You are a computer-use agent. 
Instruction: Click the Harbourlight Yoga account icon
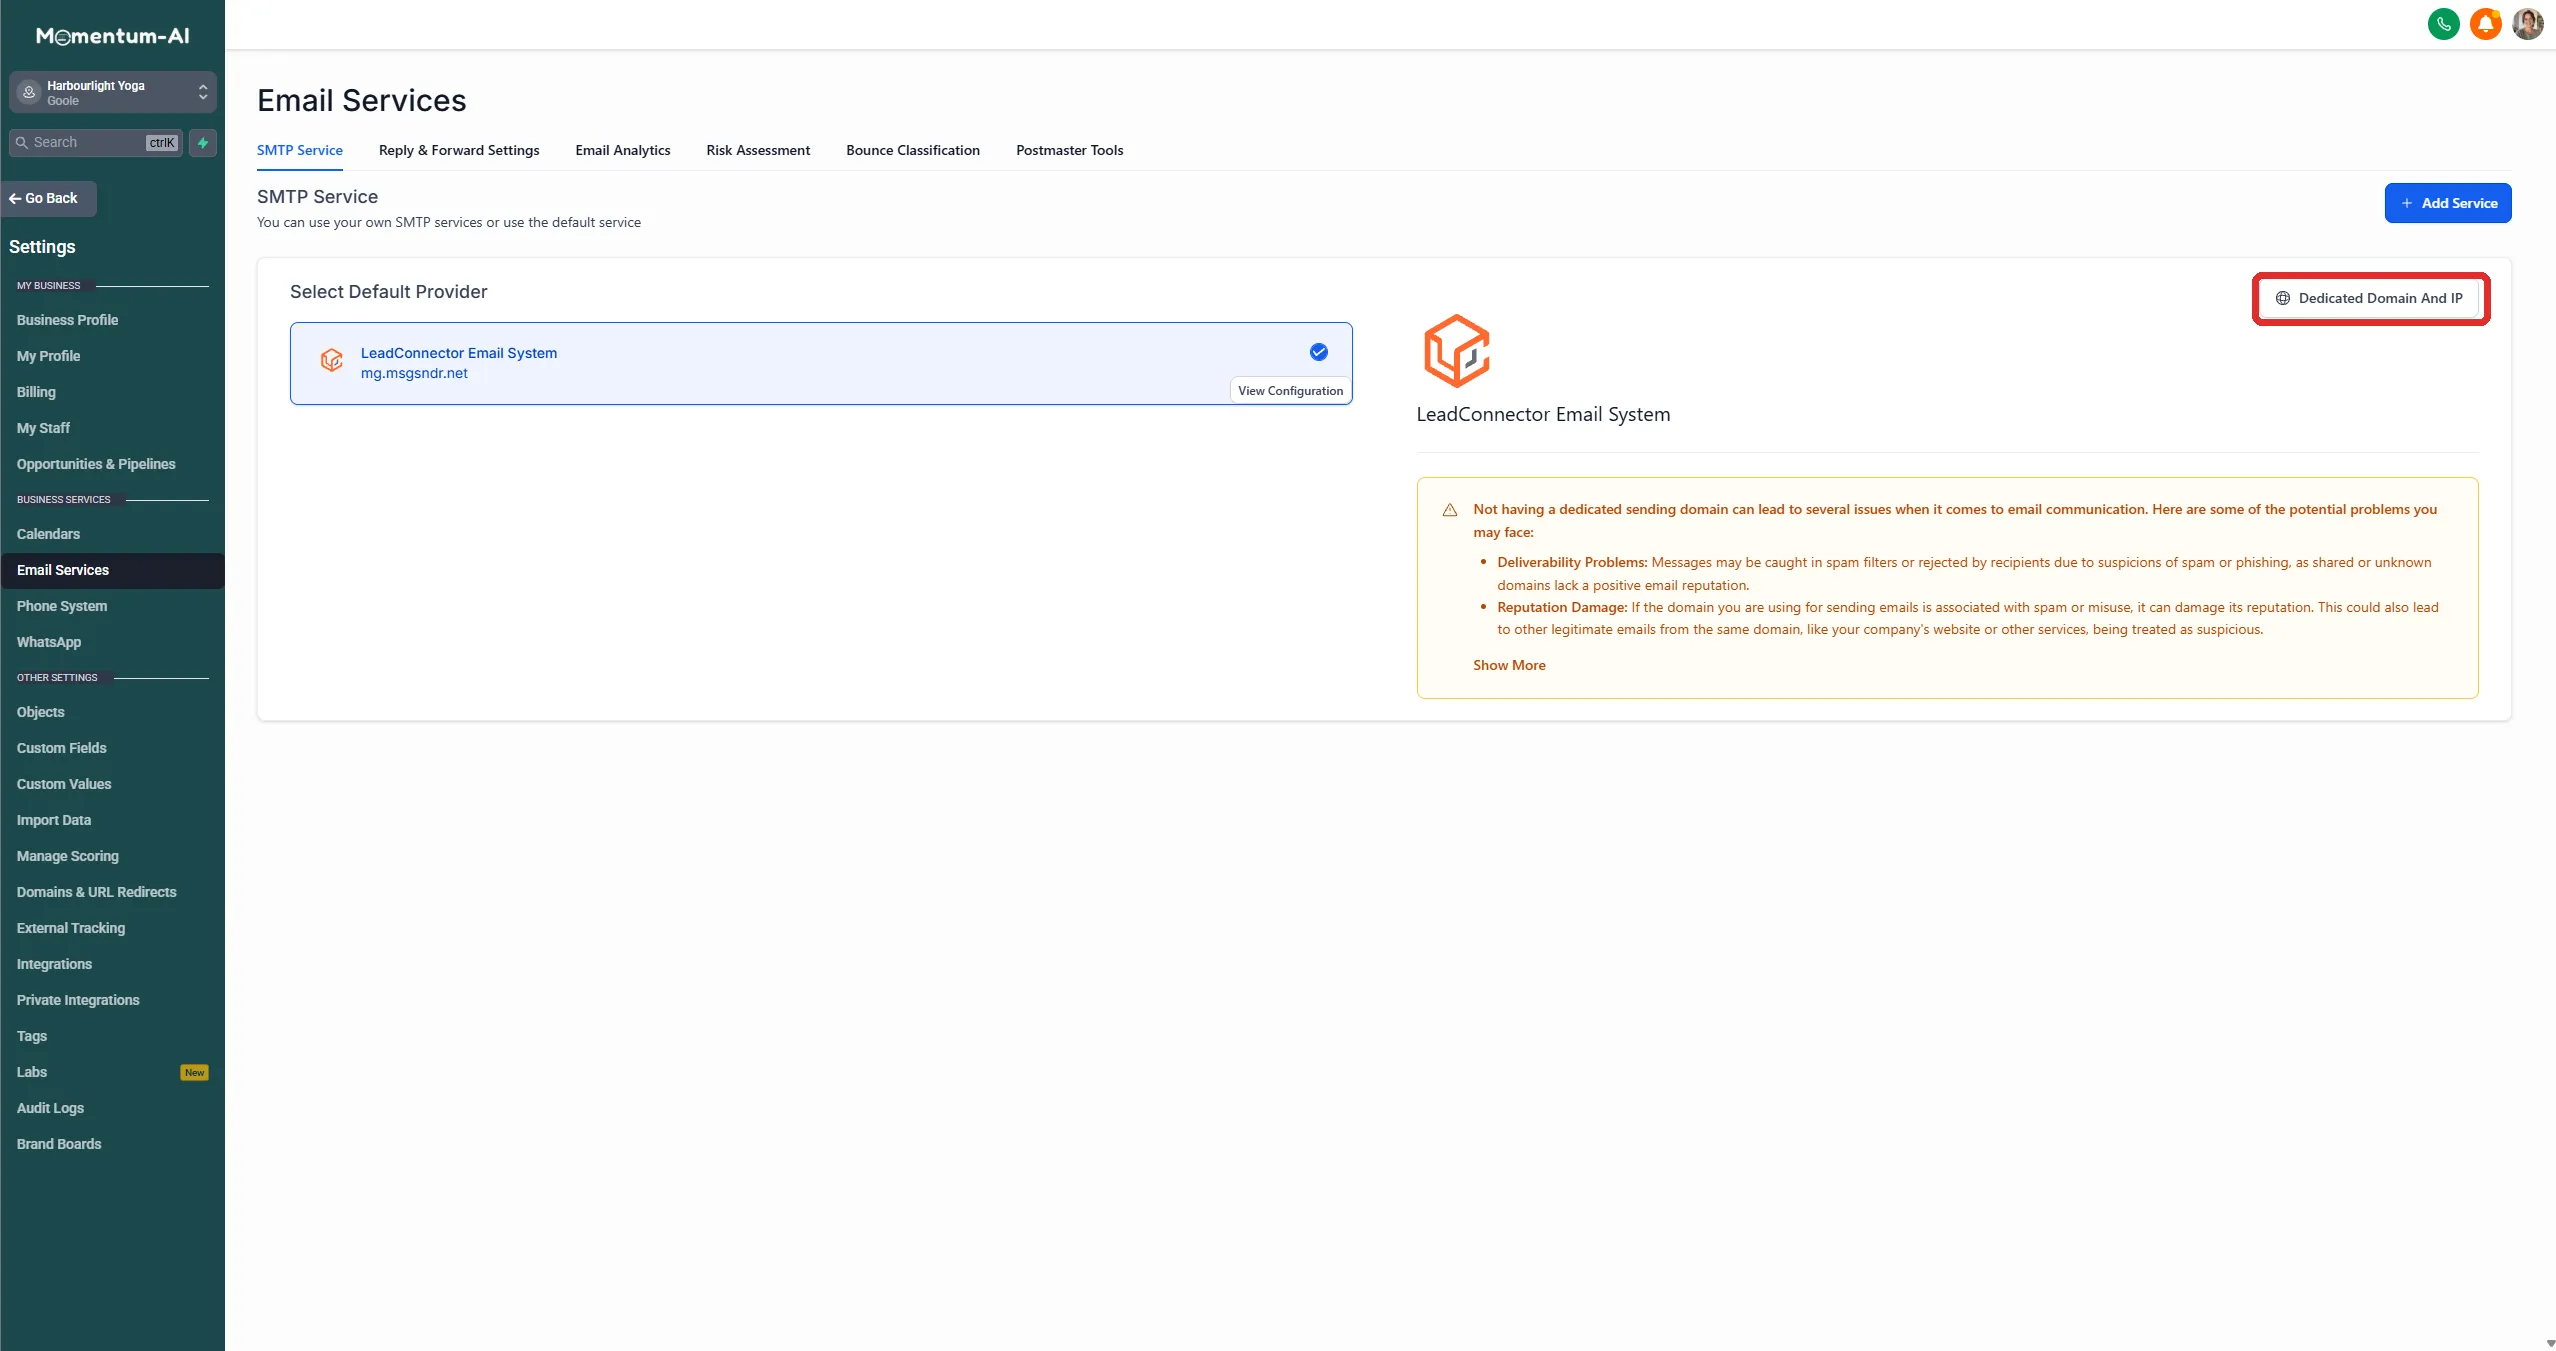(x=29, y=92)
